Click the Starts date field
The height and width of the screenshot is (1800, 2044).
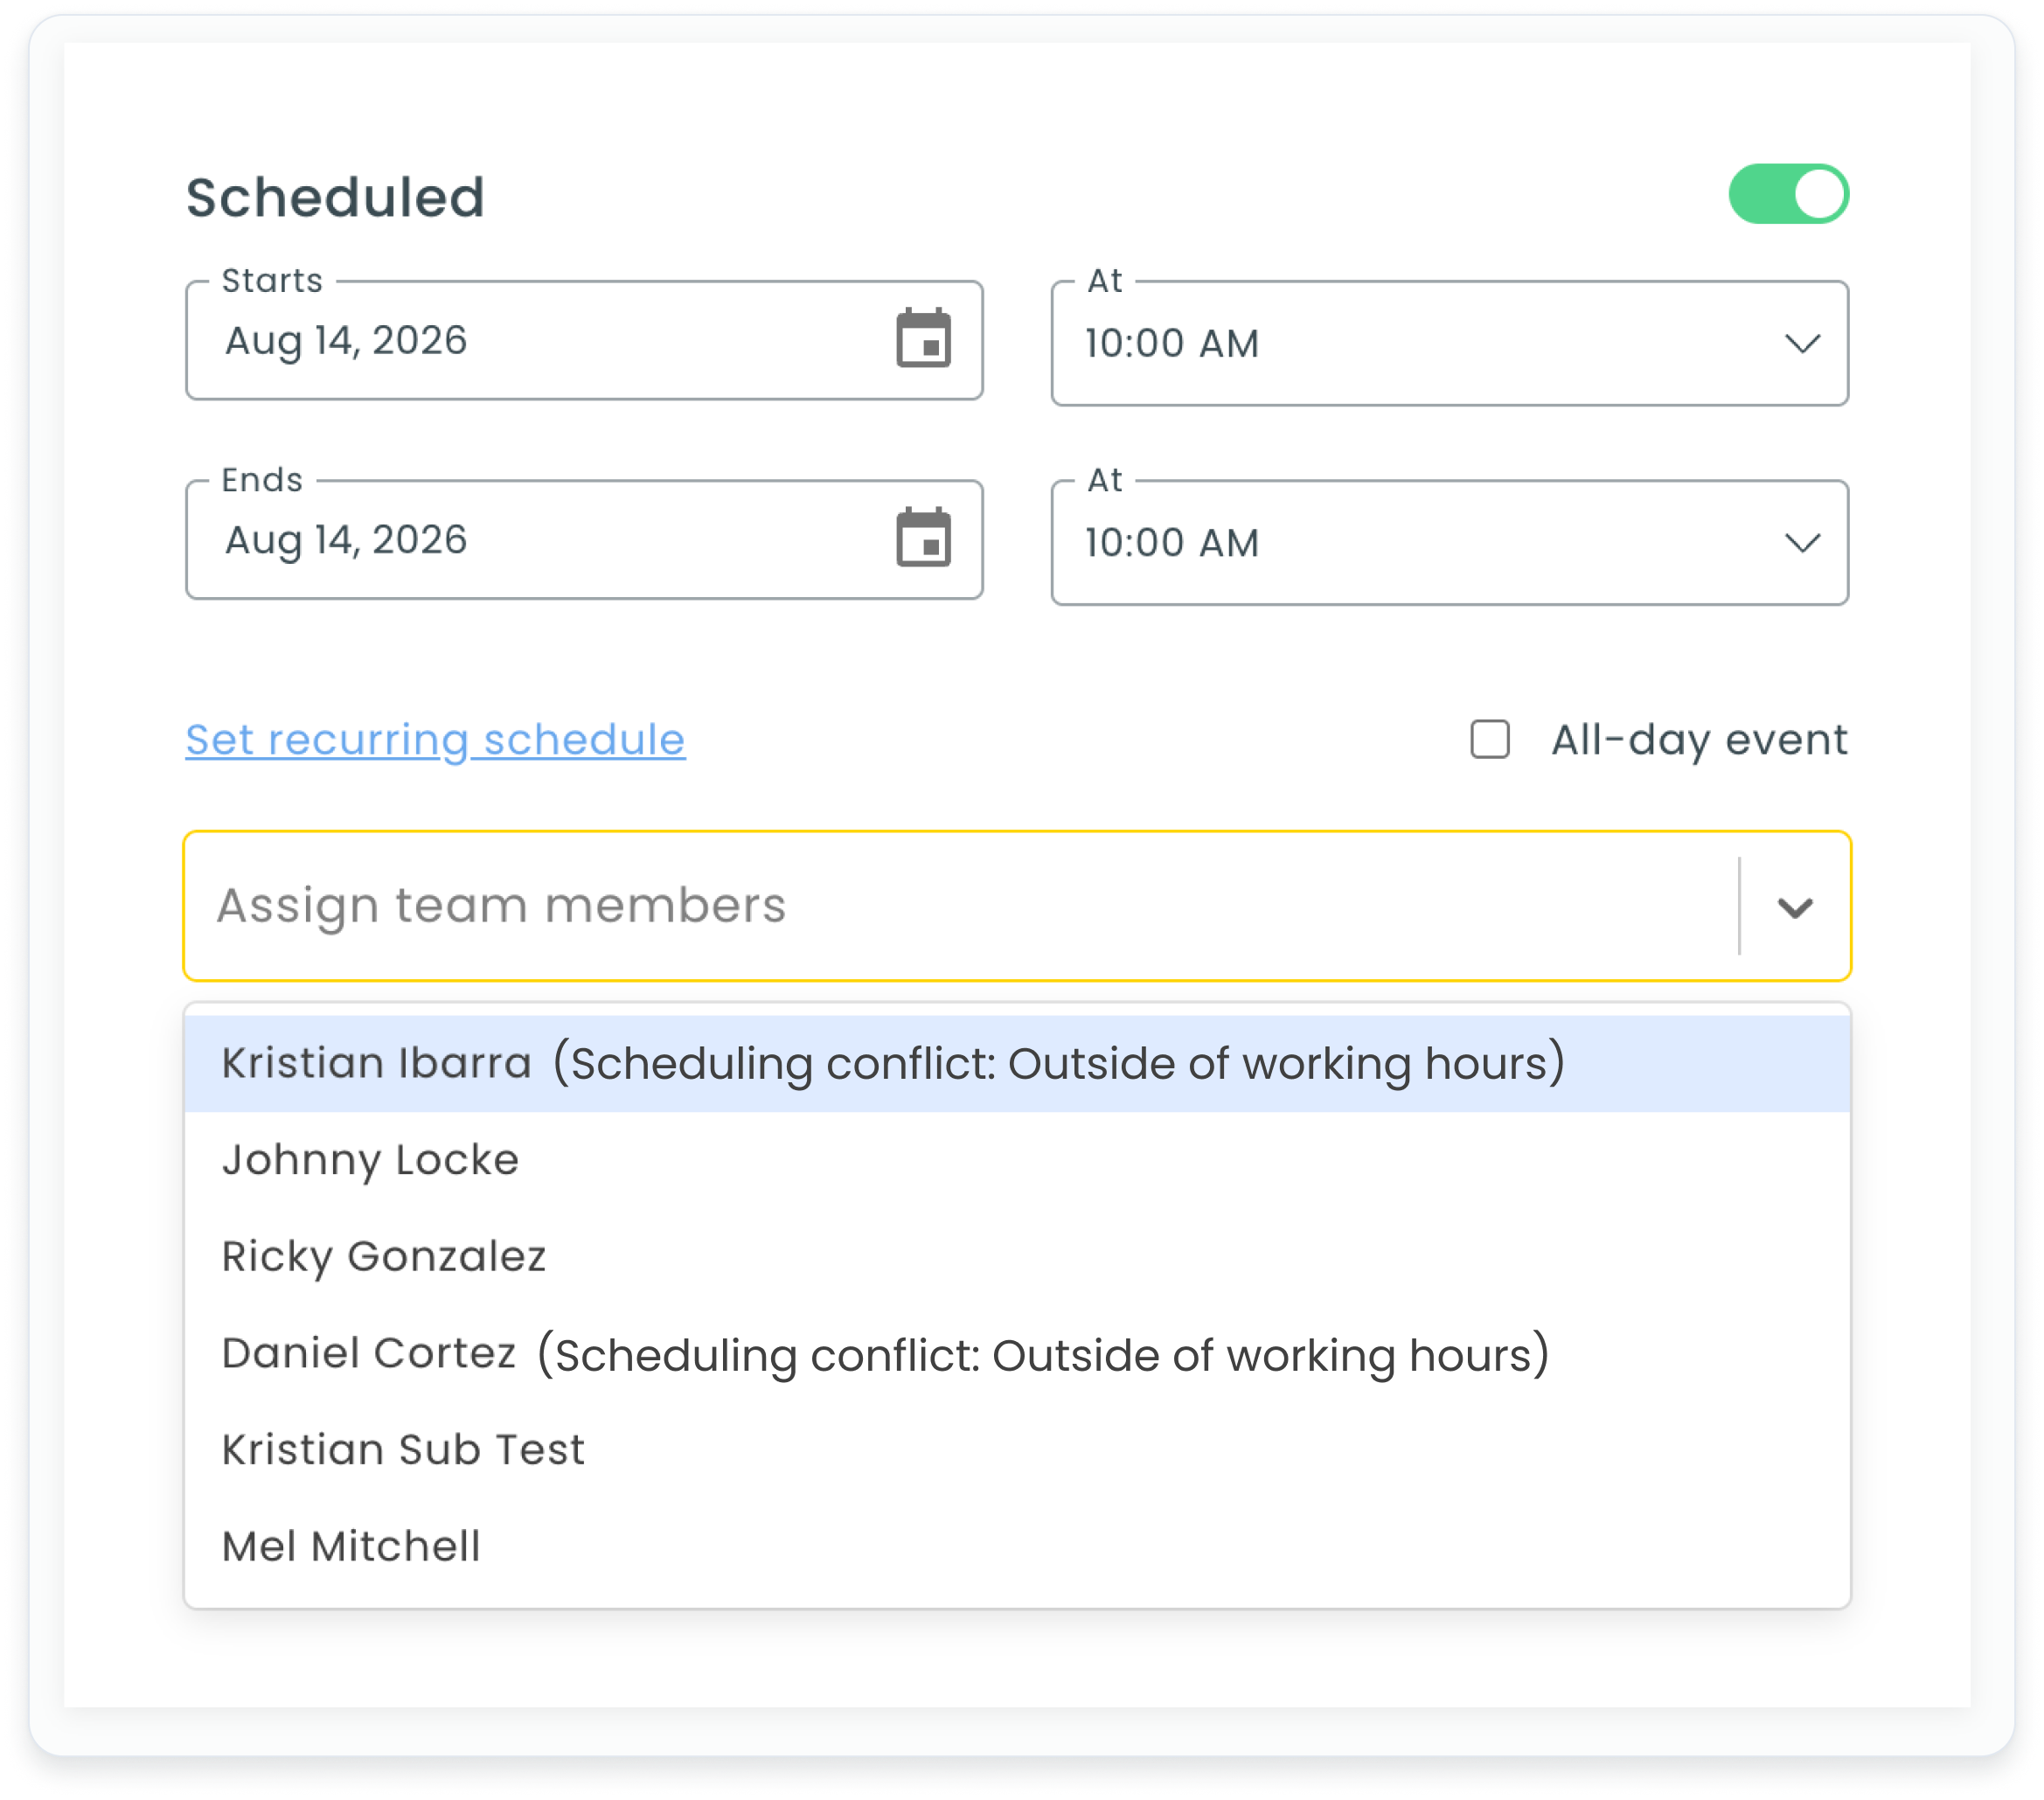click(x=584, y=340)
